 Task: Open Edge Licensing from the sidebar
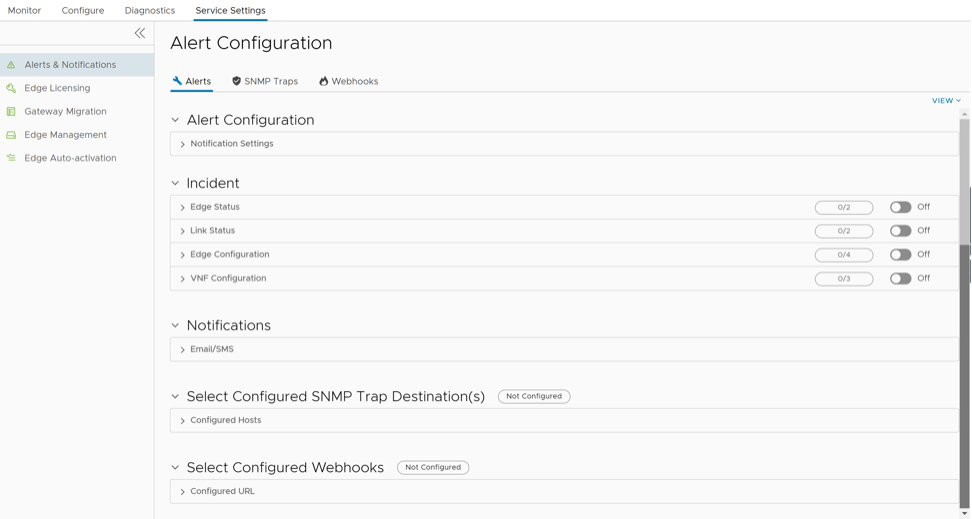57,88
